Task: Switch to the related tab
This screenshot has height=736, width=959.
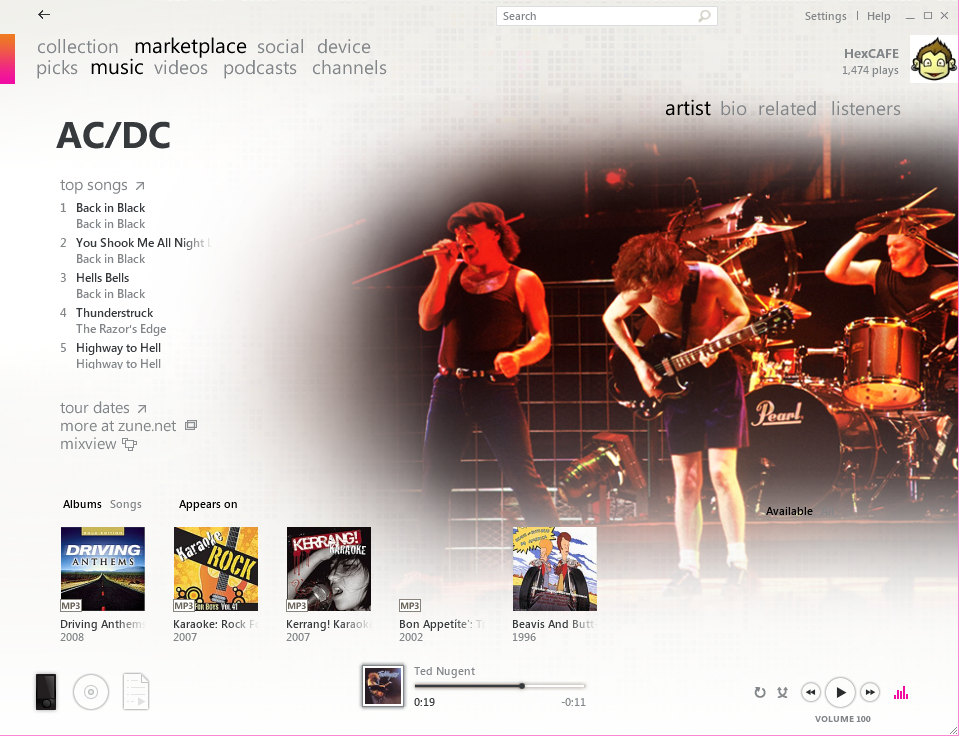Action: pos(787,108)
